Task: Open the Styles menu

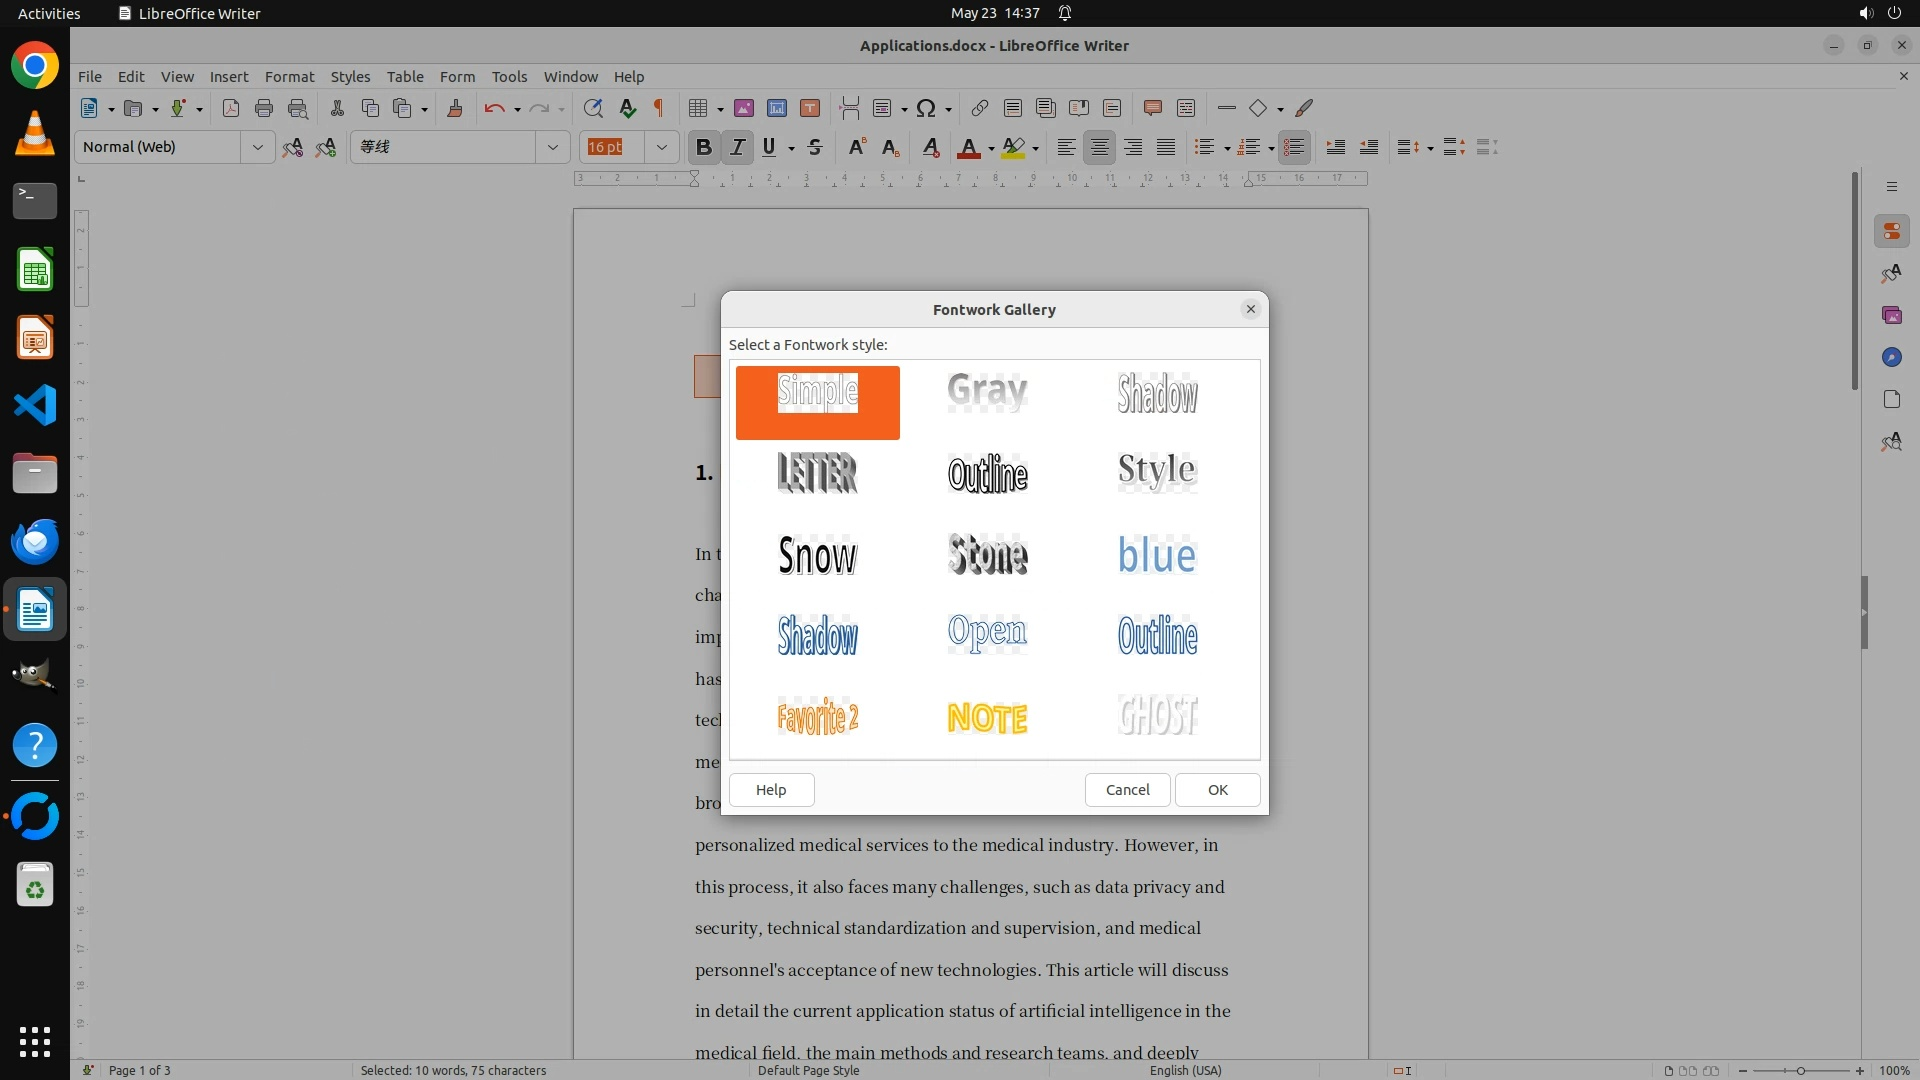Action: (x=350, y=76)
